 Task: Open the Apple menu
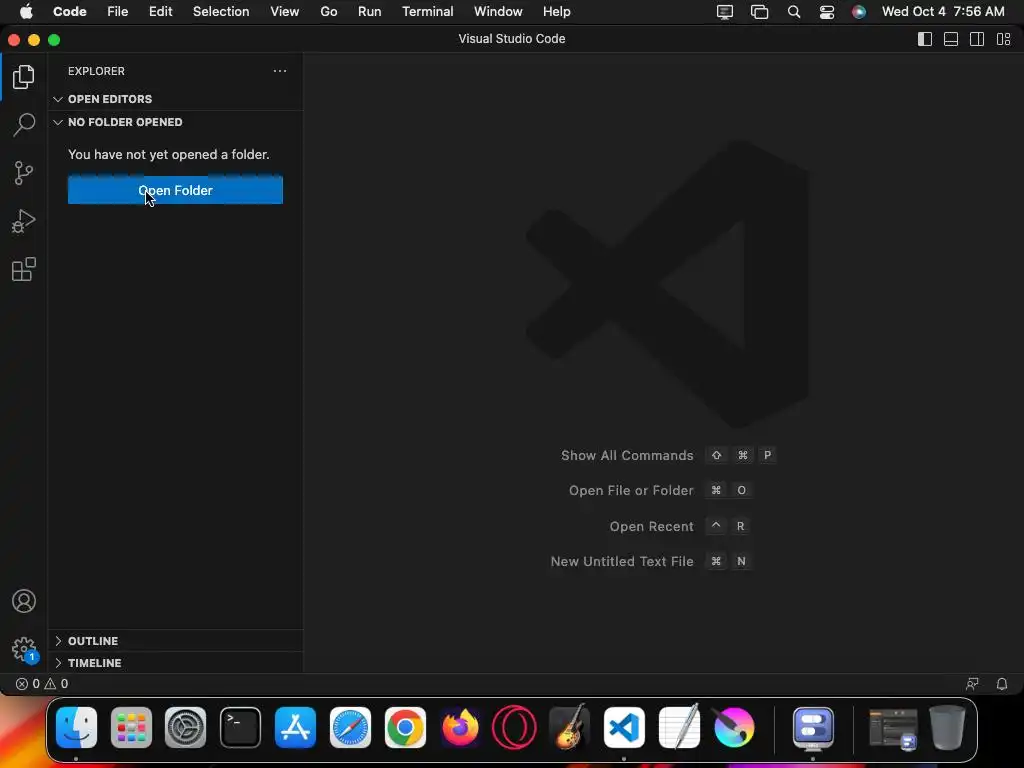(x=26, y=12)
